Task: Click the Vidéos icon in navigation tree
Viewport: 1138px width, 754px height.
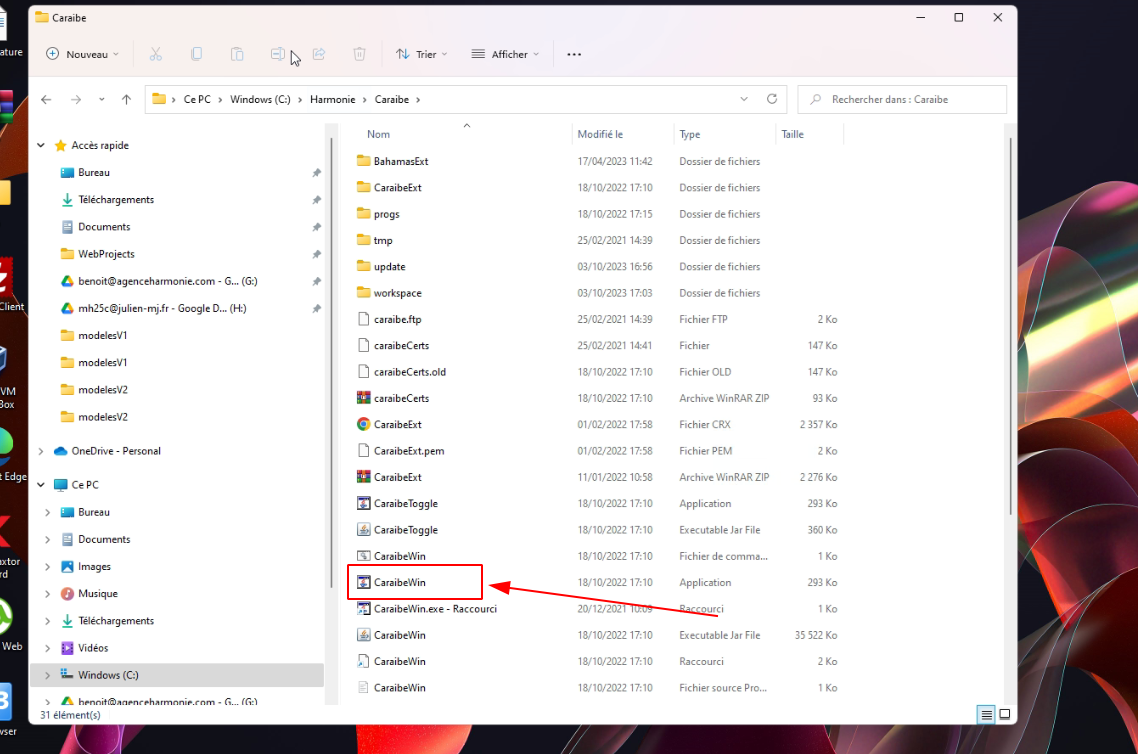Action: click(67, 648)
